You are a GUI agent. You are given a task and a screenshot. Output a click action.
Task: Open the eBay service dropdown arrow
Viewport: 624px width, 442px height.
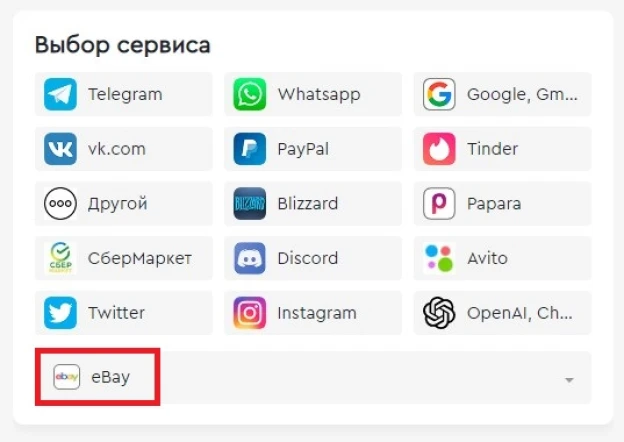(x=569, y=380)
